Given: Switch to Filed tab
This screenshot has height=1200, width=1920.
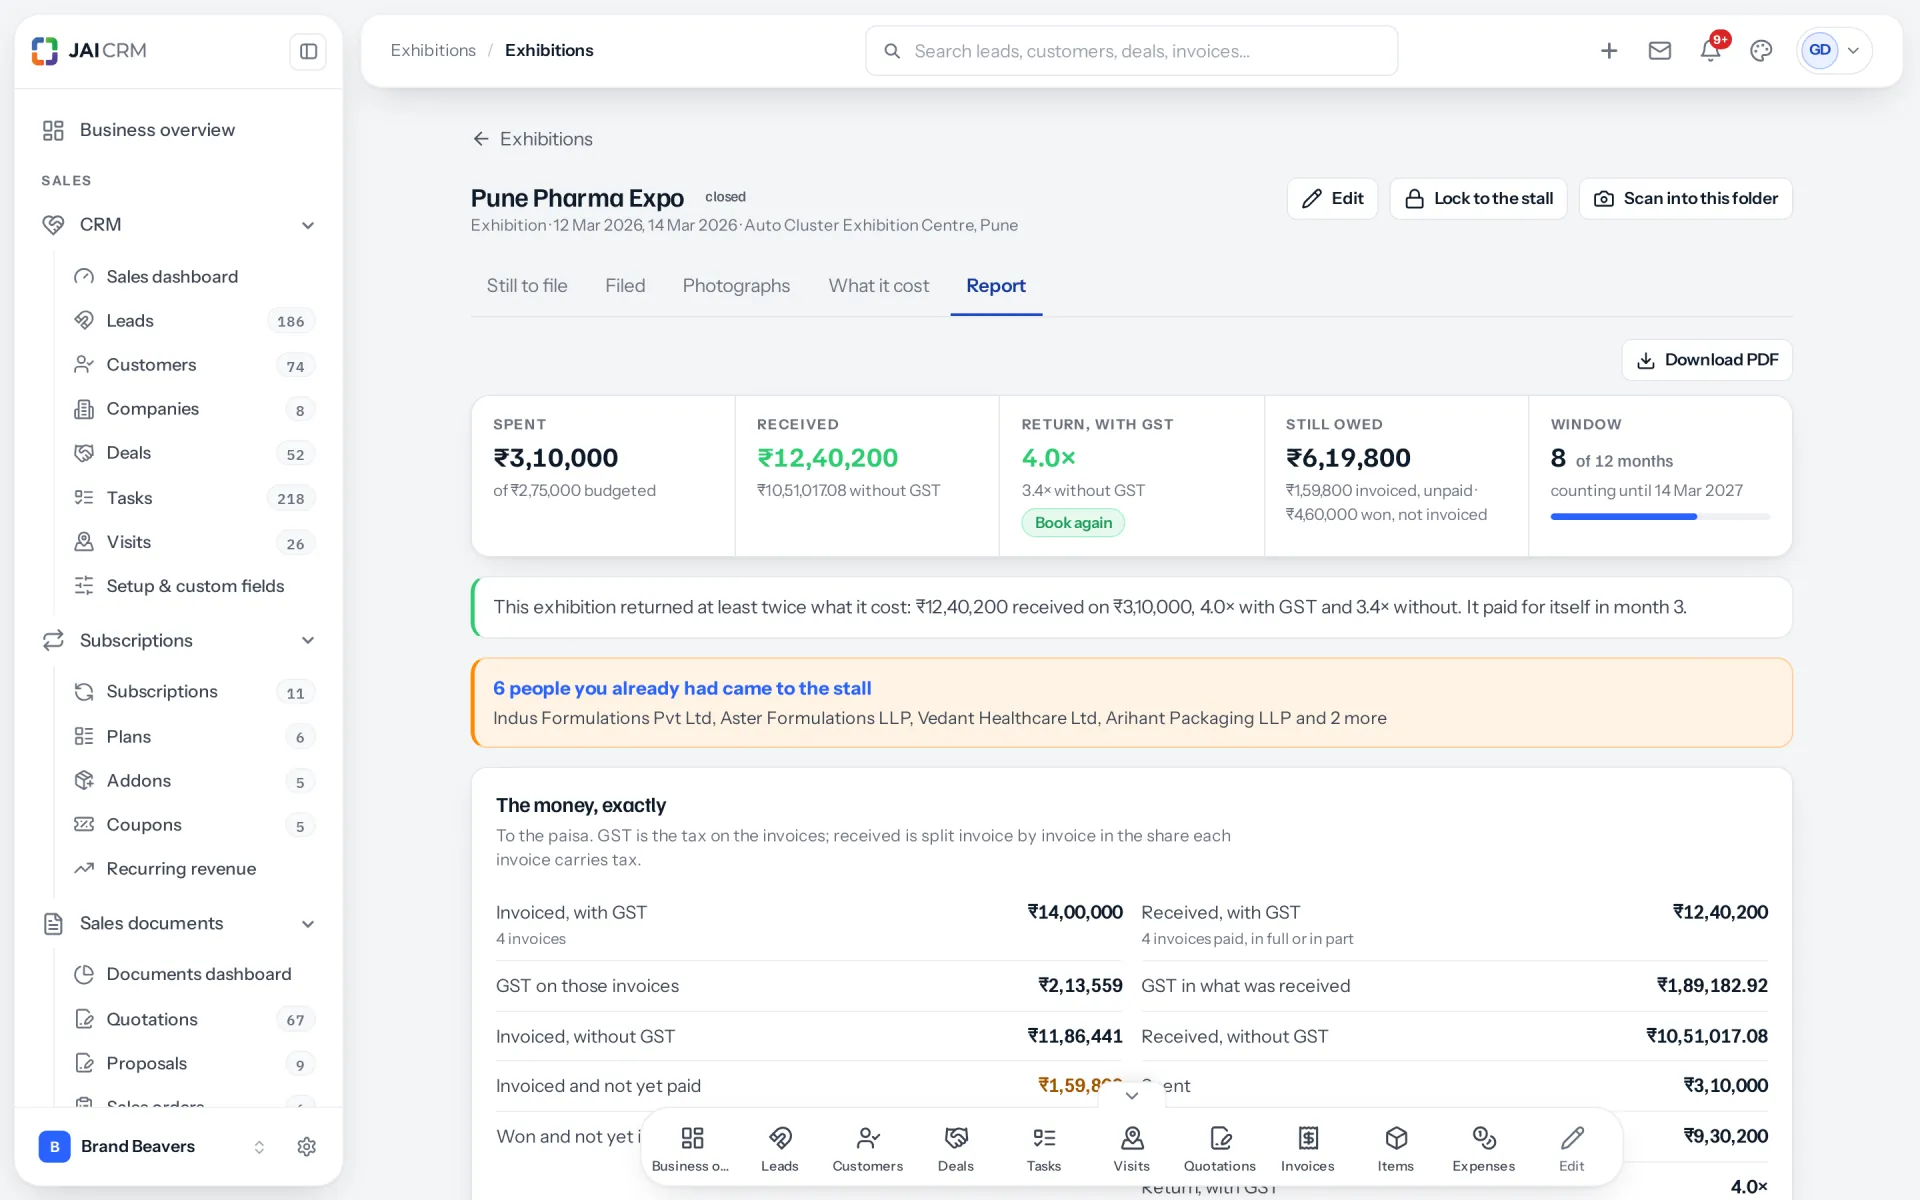Looking at the screenshot, I should coord(625,286).
